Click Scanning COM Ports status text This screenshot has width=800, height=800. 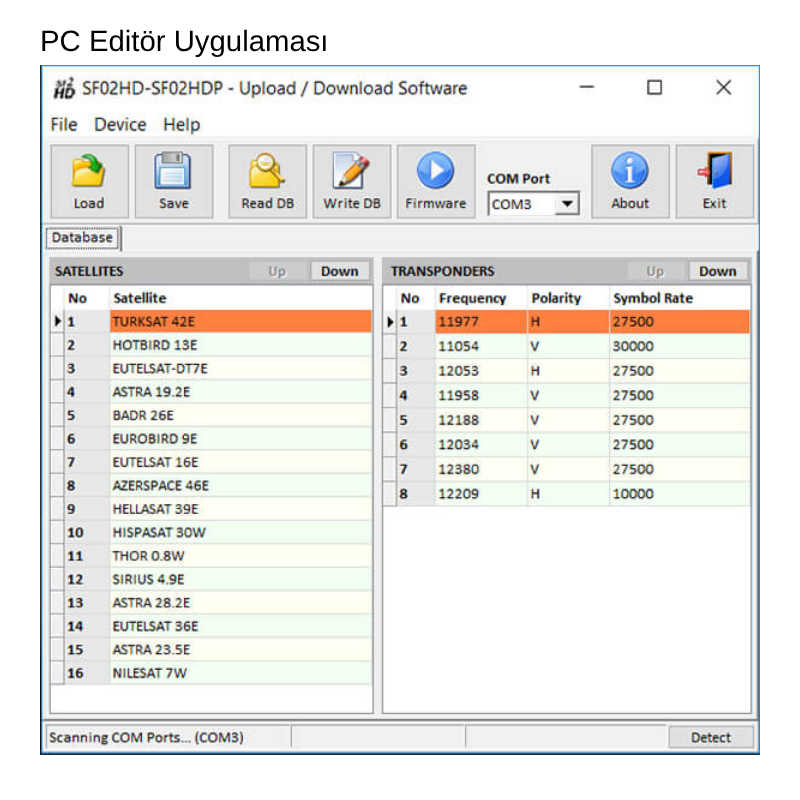146,738
